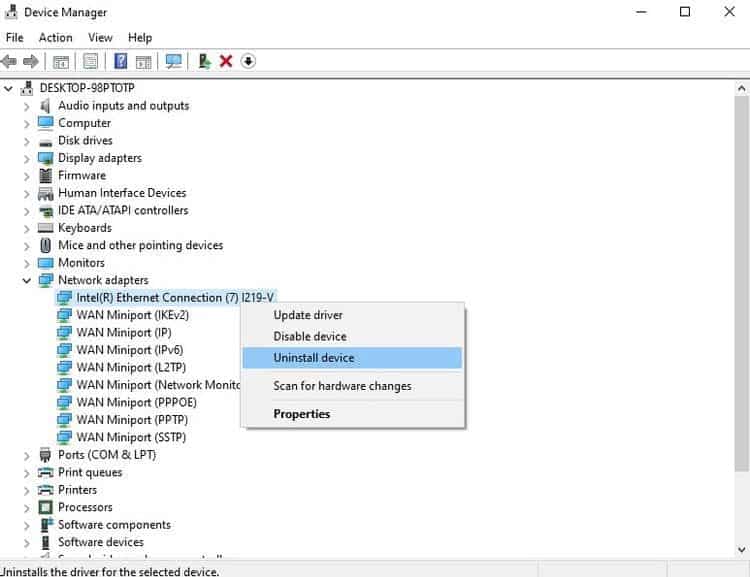Click Scan for hardware changes monitor icon

click(173, 61)
